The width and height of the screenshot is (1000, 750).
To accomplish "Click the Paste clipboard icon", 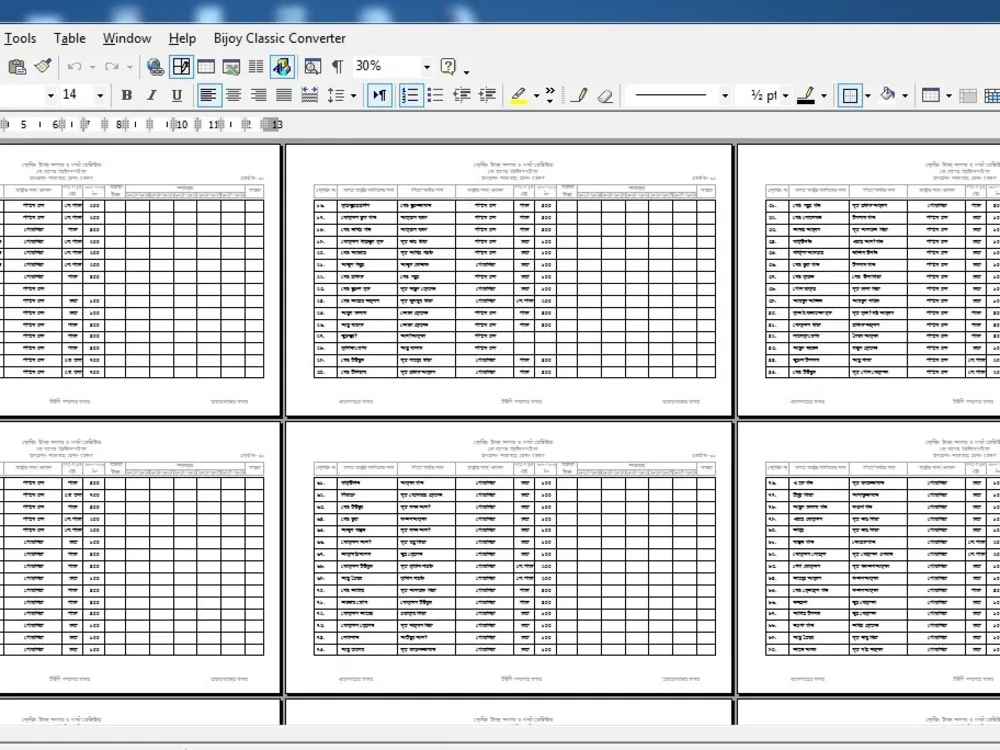I will coord(17,66).
